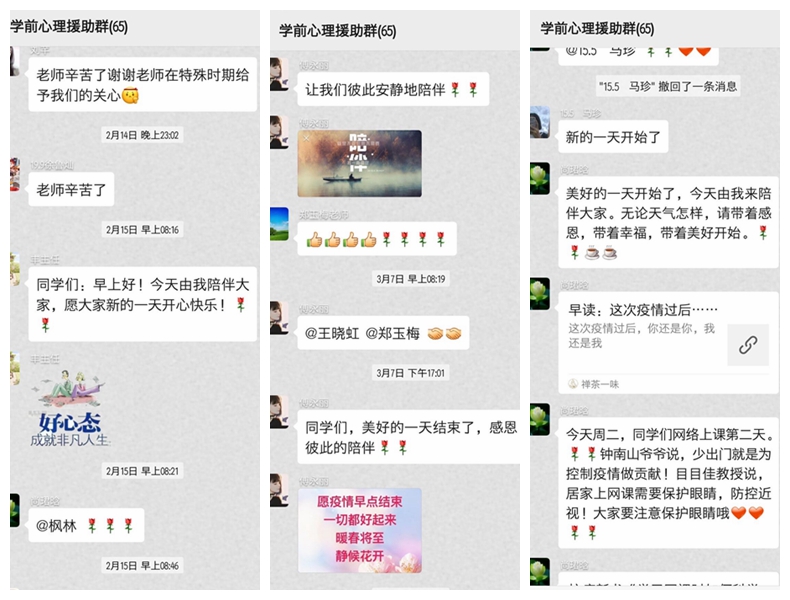Open the 愿疫情早点结束 pink picture

click(x=360, y=530)
